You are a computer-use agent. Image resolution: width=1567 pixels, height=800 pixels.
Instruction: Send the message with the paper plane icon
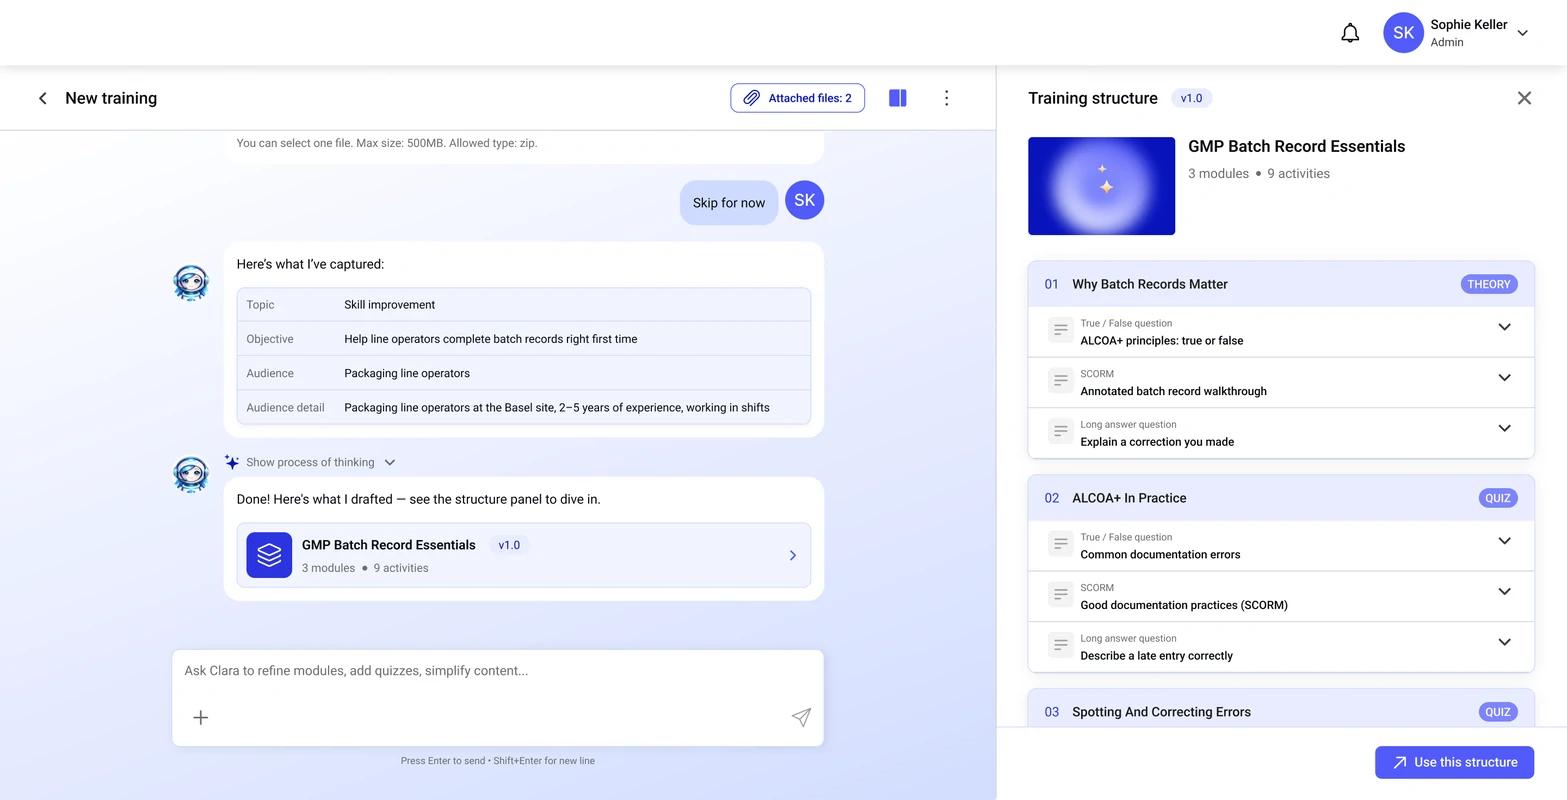tap(801, 717)
